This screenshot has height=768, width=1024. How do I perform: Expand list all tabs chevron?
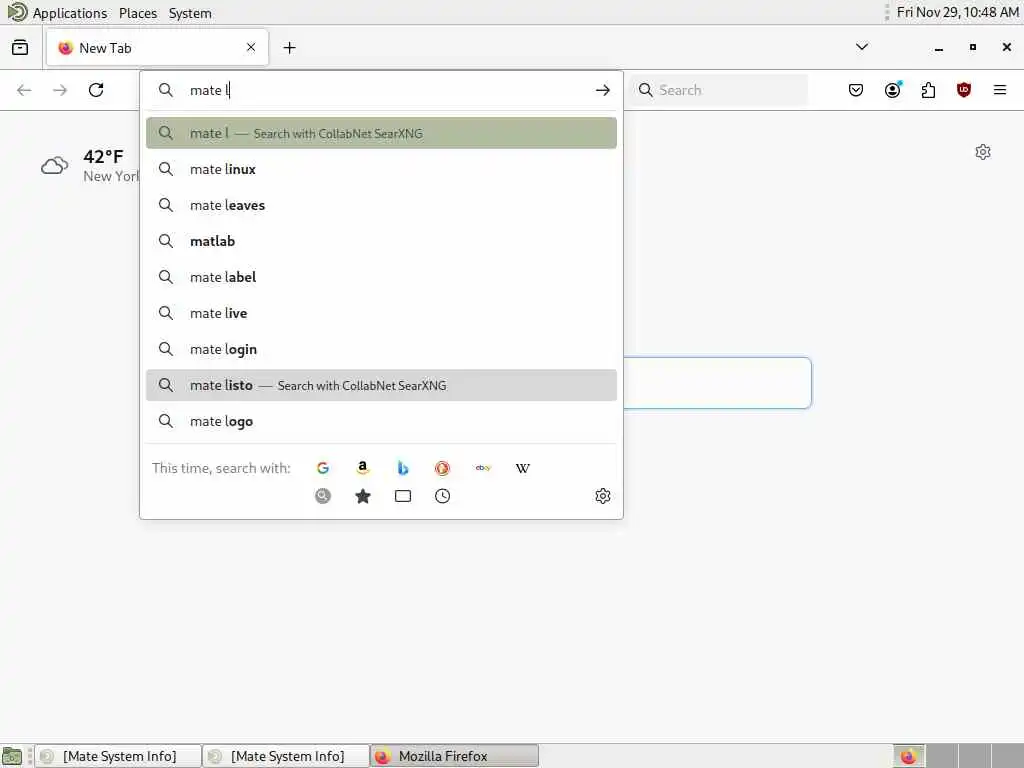[861, 47]
